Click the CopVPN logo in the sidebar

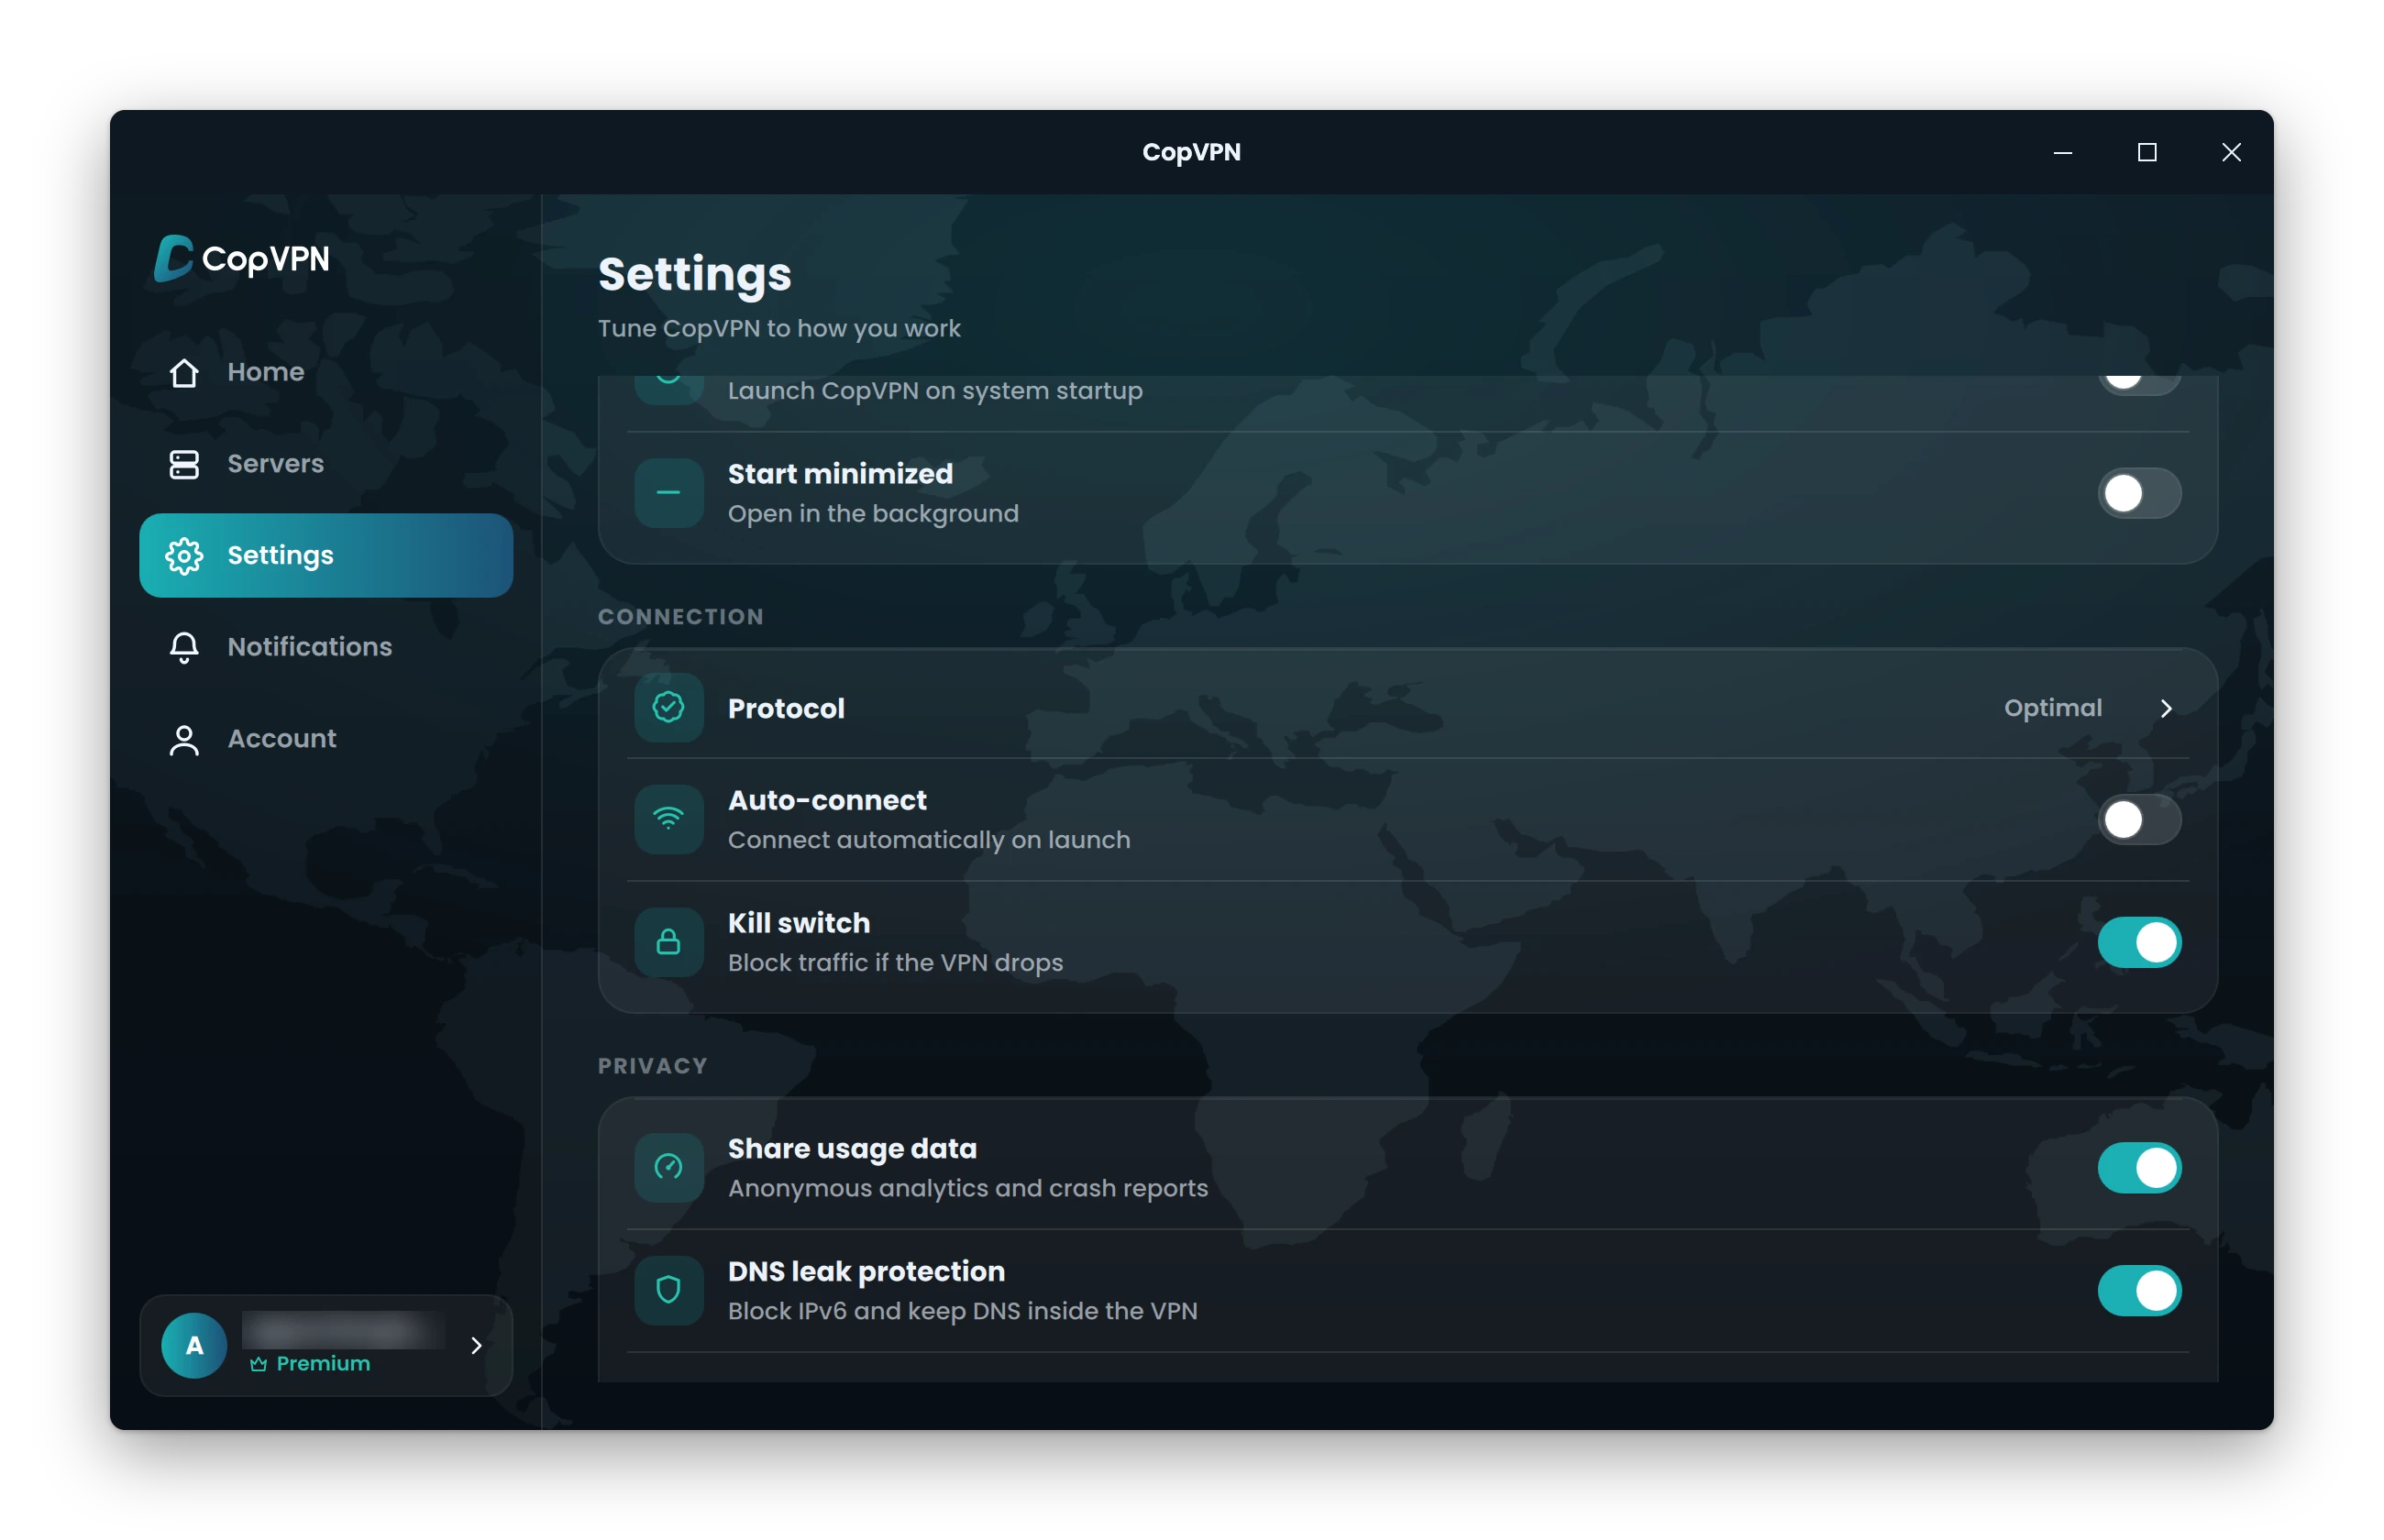242,258
